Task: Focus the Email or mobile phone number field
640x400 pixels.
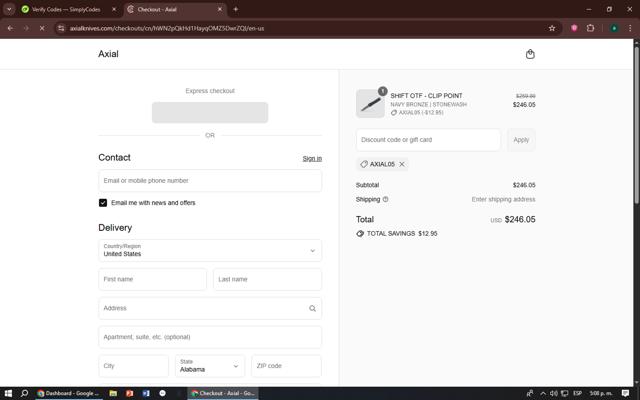Action: pos(210,181)
